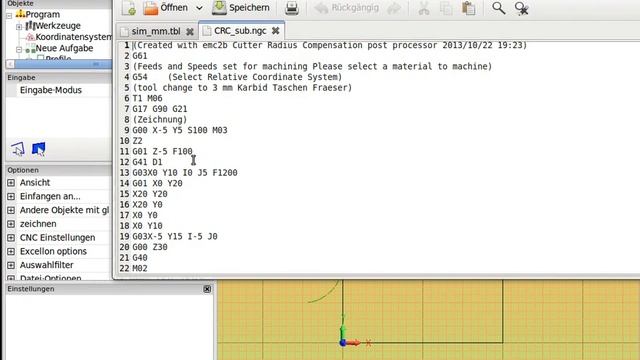Select the Program item in the tree
This screenshot has width=640, height=360.
tap(42, 14)
